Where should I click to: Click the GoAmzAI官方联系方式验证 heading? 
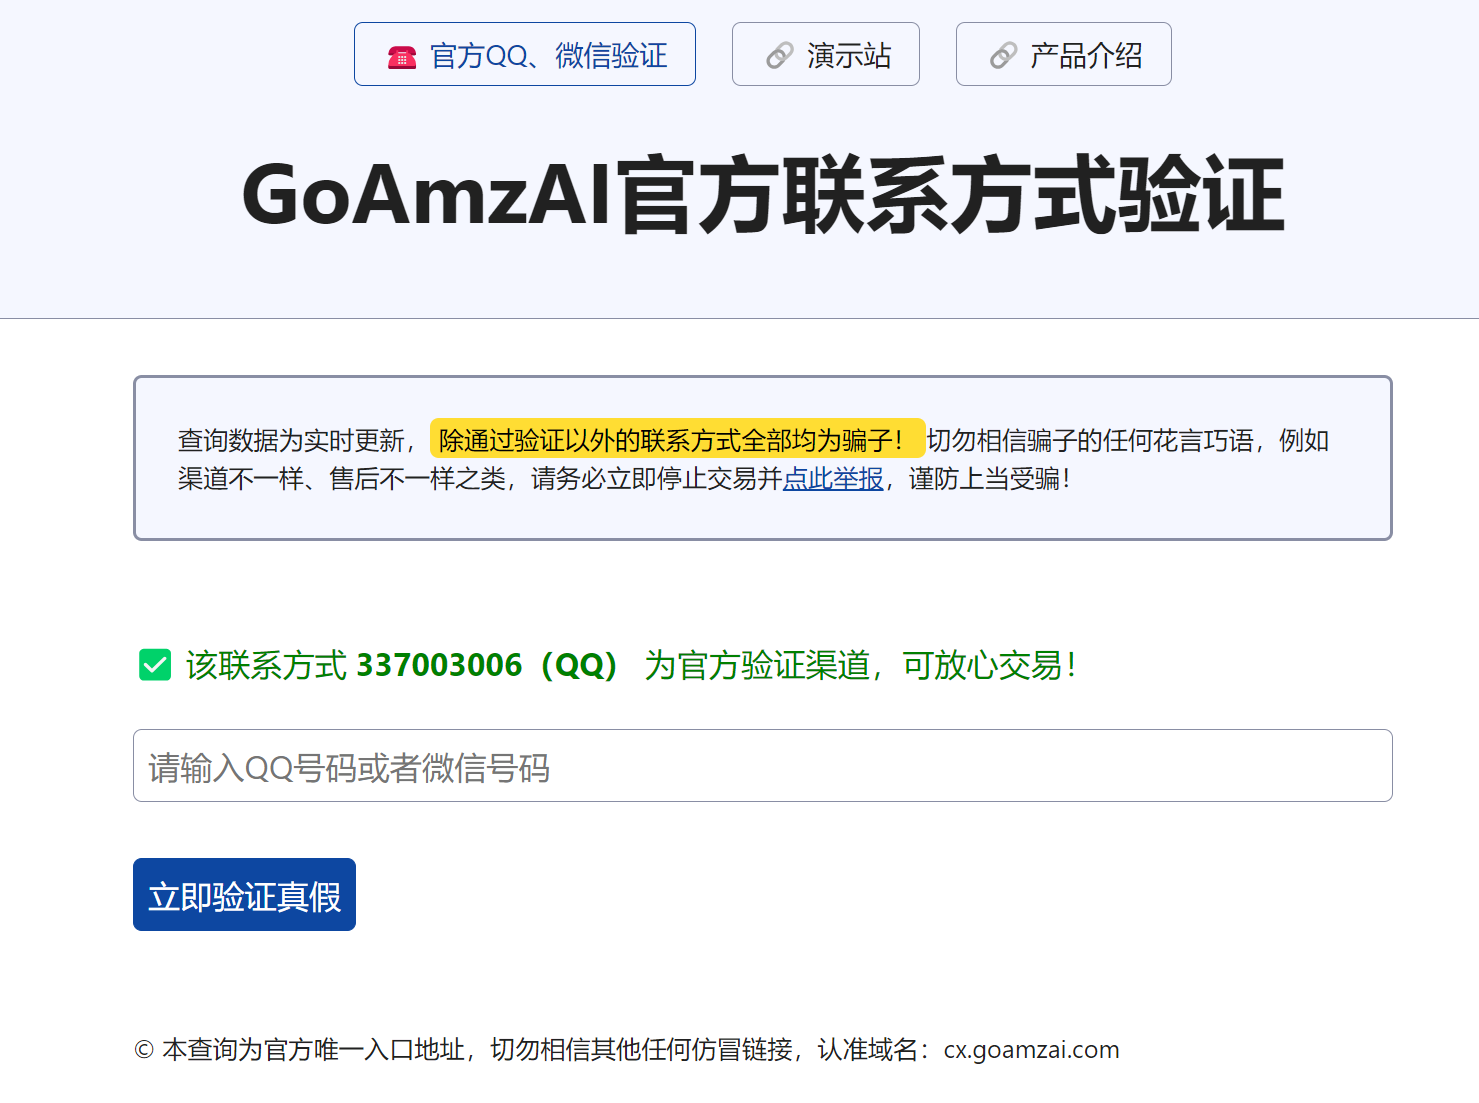click(763, 196)
